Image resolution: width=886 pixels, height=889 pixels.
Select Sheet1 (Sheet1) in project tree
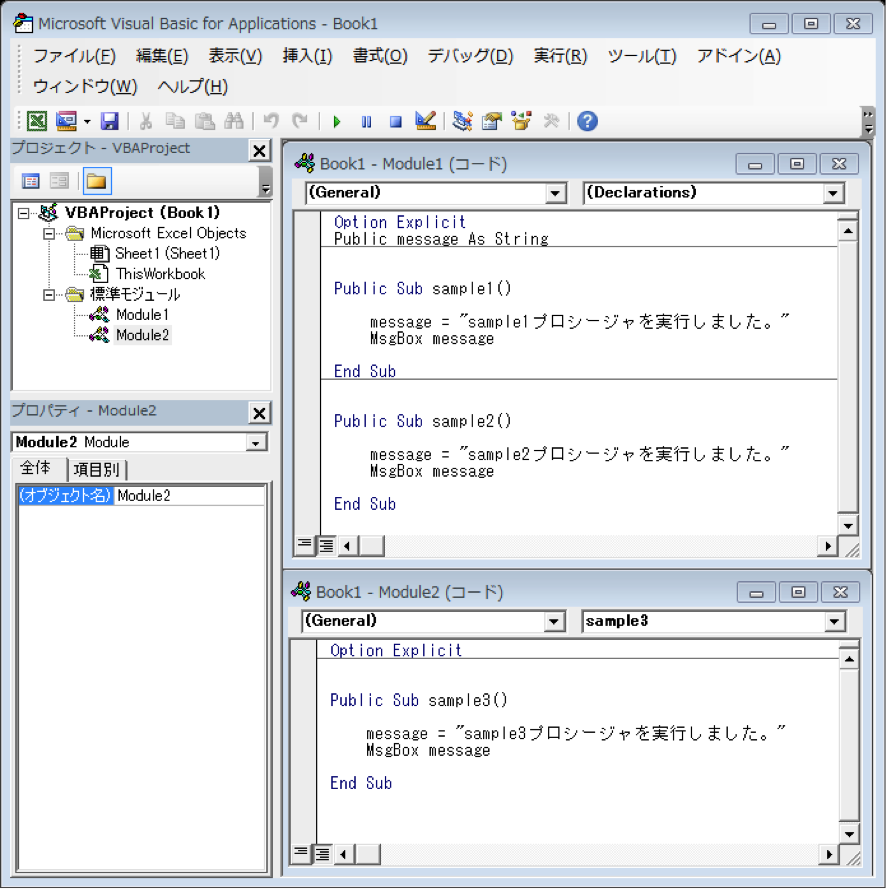[x=167, y=253]
